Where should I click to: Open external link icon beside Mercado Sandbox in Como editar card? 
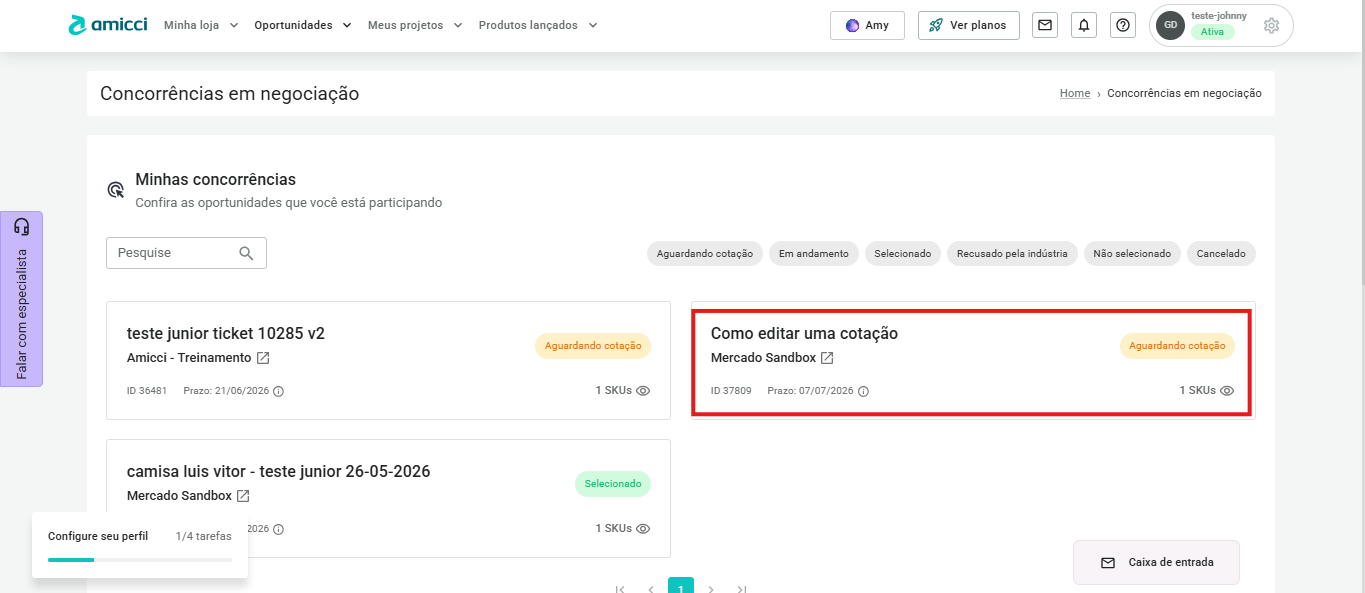point(827,358)
